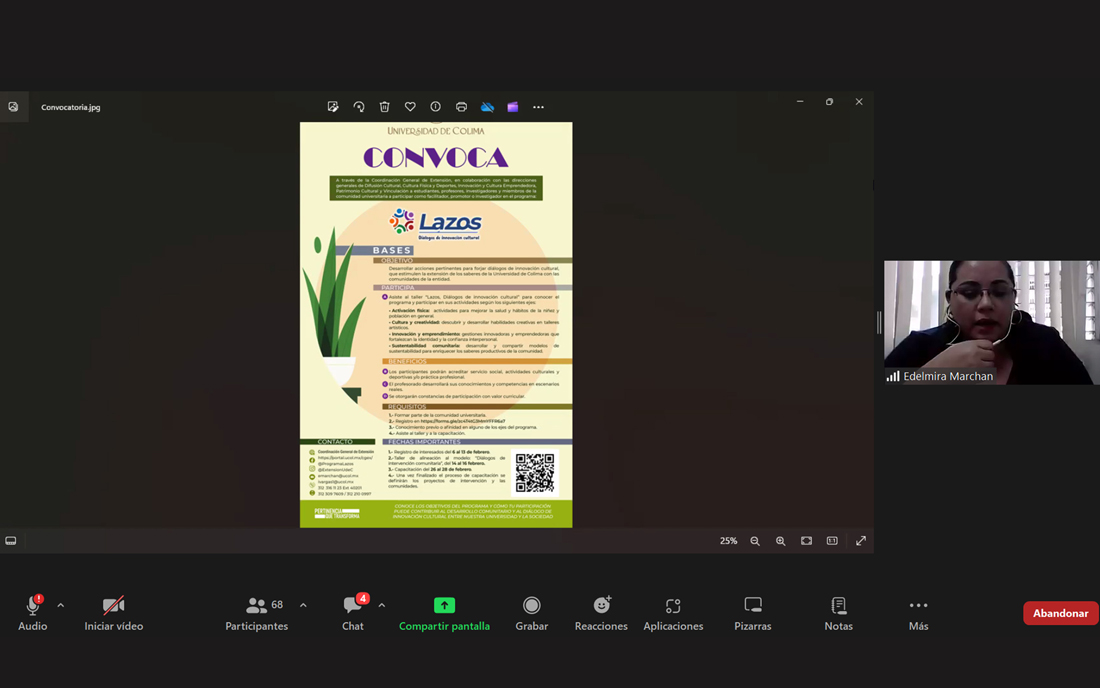Click the Lazos logo on the poster
This screenshot has width=1100, height=688.
click(x=436, y=224)
